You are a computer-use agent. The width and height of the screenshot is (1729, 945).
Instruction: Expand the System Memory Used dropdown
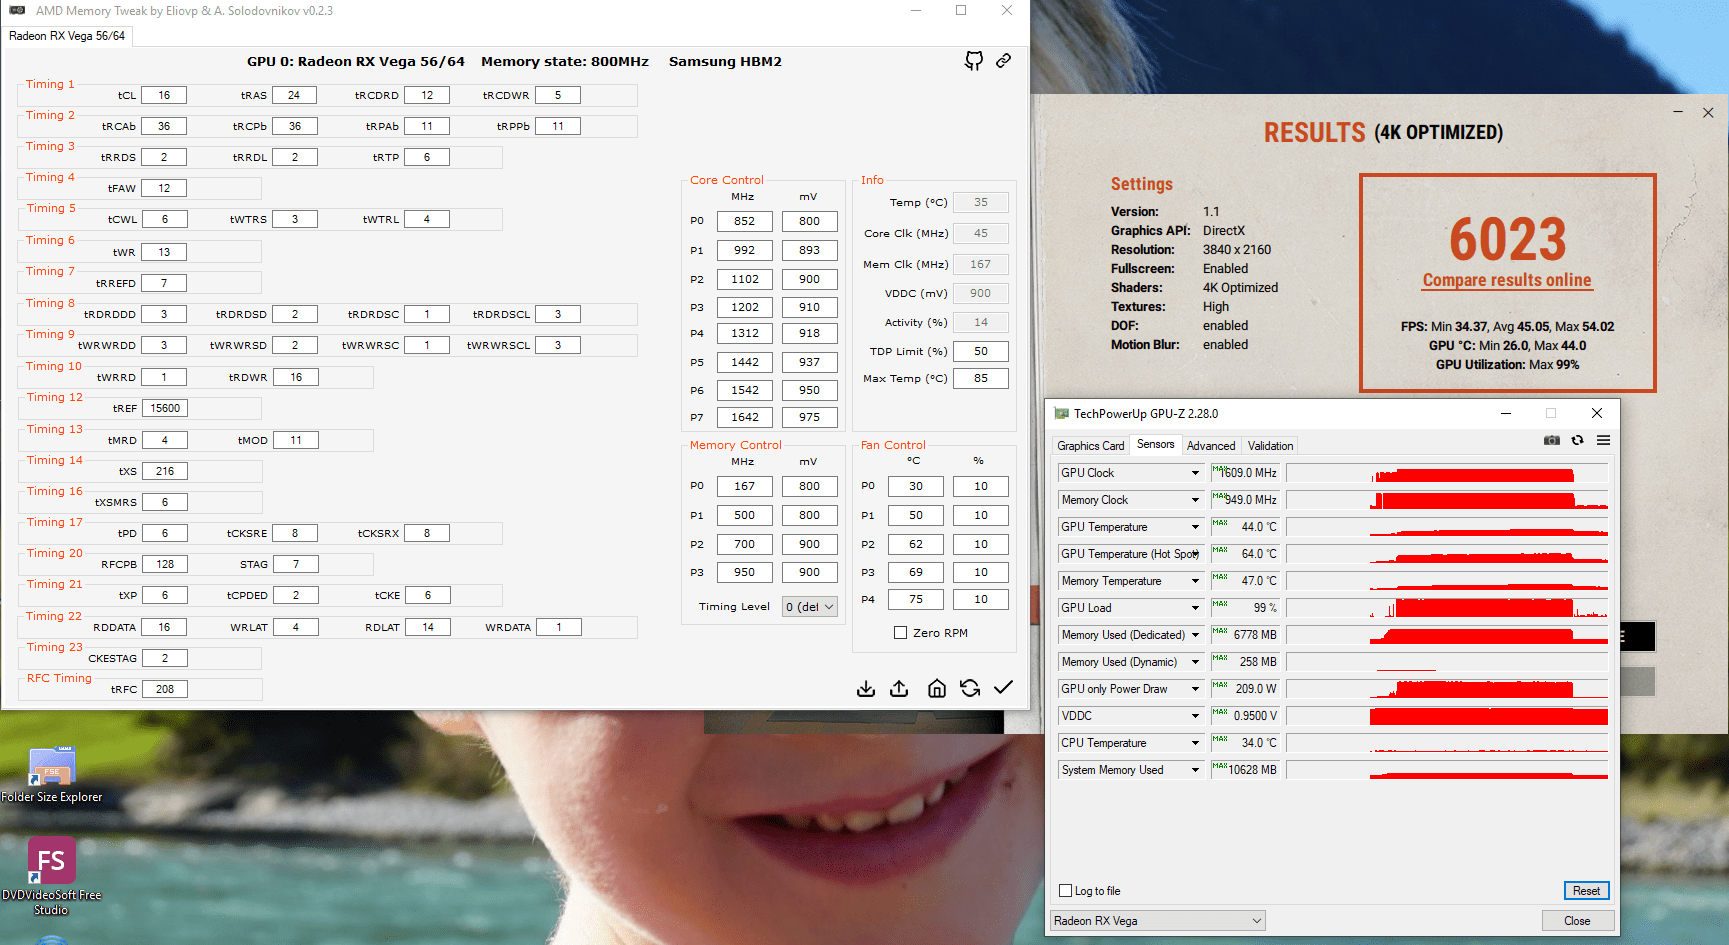(1195, 770)
